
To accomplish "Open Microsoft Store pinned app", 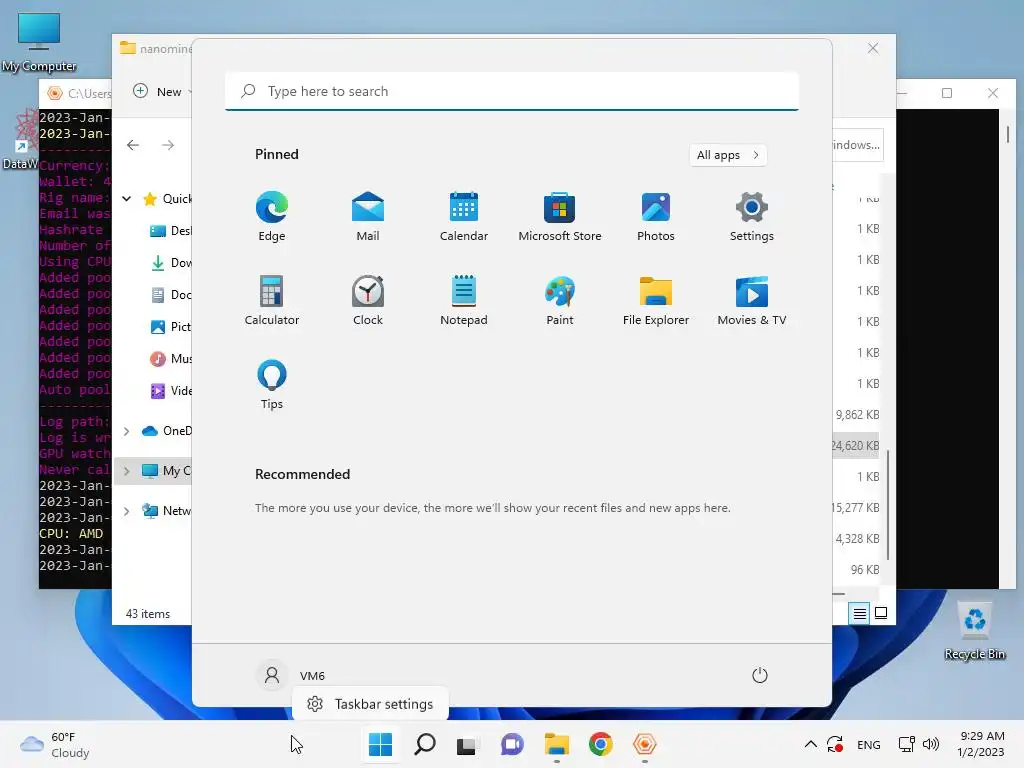I will (560, 216).
